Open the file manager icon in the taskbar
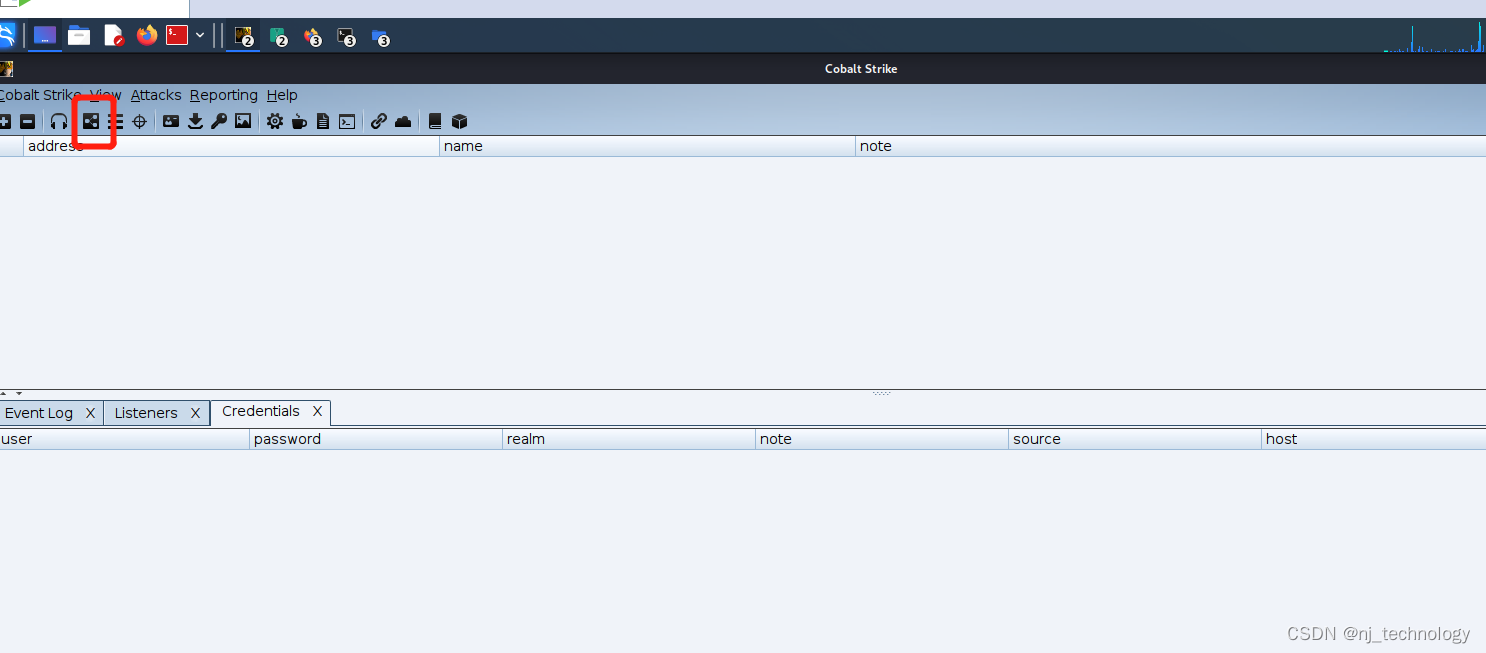 79,36
